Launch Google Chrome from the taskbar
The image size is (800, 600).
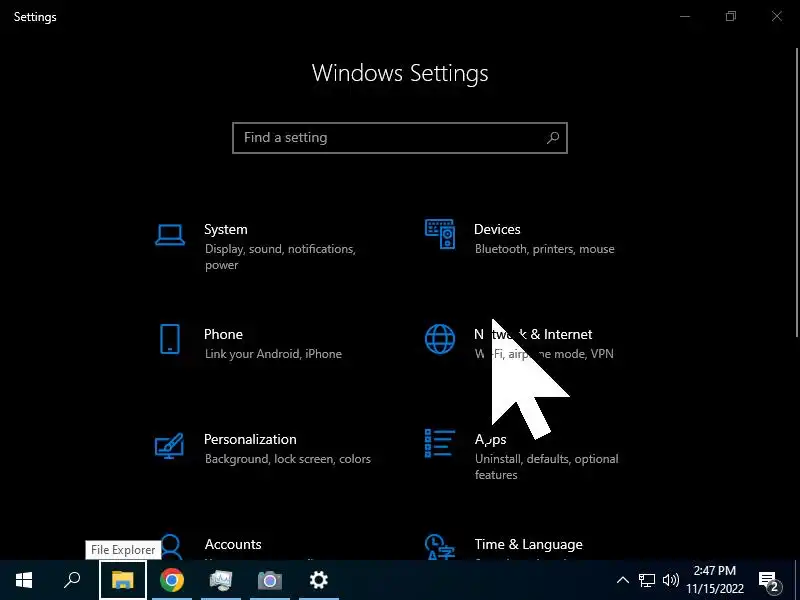tap(172, 580)
